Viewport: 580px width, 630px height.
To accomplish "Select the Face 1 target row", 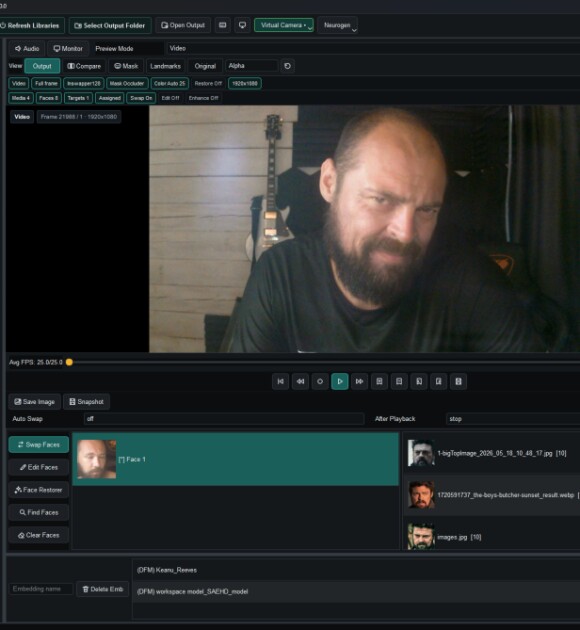I will point(236,459).
